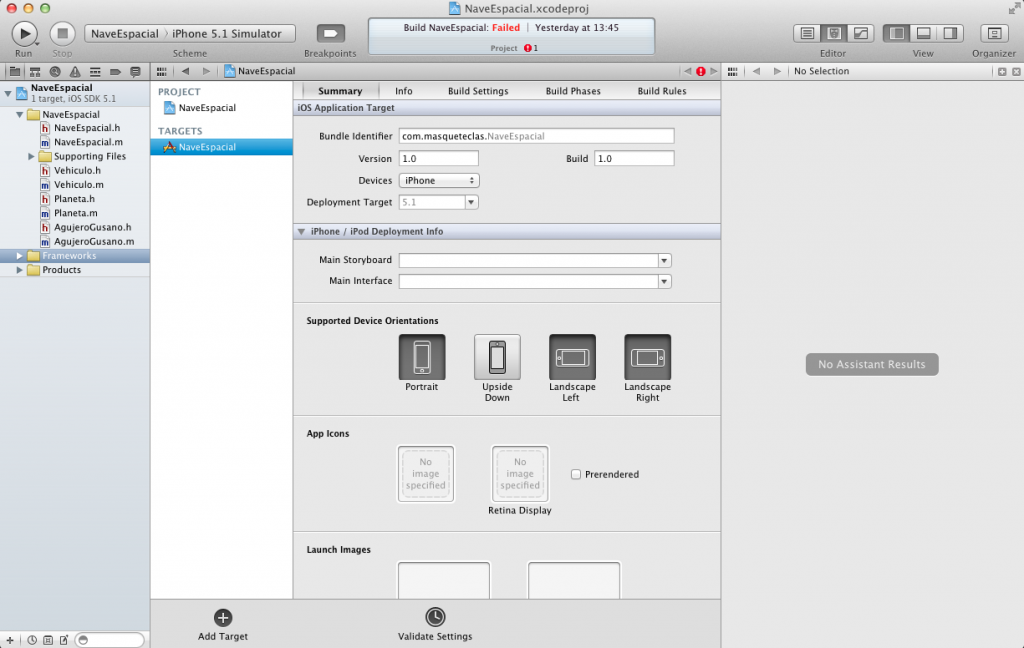Open the Build Rules tab
Viewport: 1024px width, 648px height.
pyautogui.click(x=662, y=91)
